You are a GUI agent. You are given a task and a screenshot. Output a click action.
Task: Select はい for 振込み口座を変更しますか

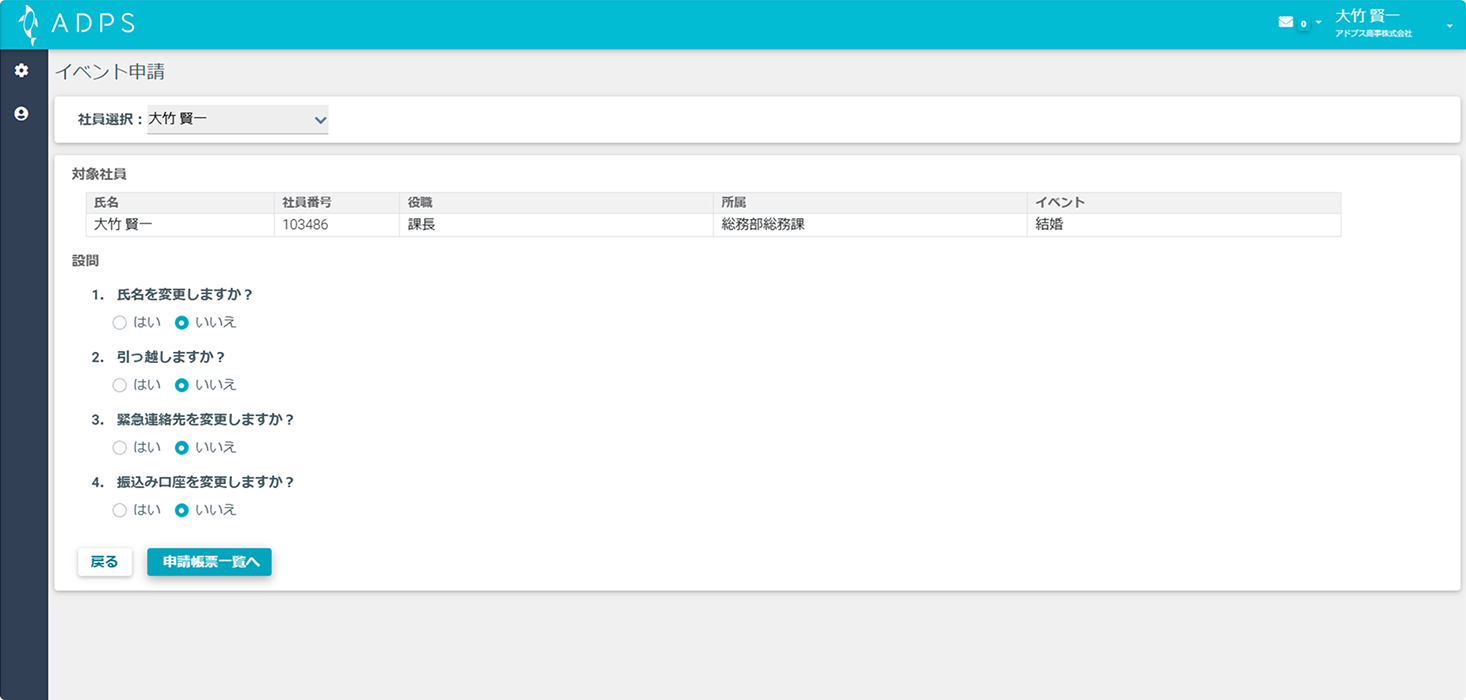pyautogui.click(x=120, y=510)
